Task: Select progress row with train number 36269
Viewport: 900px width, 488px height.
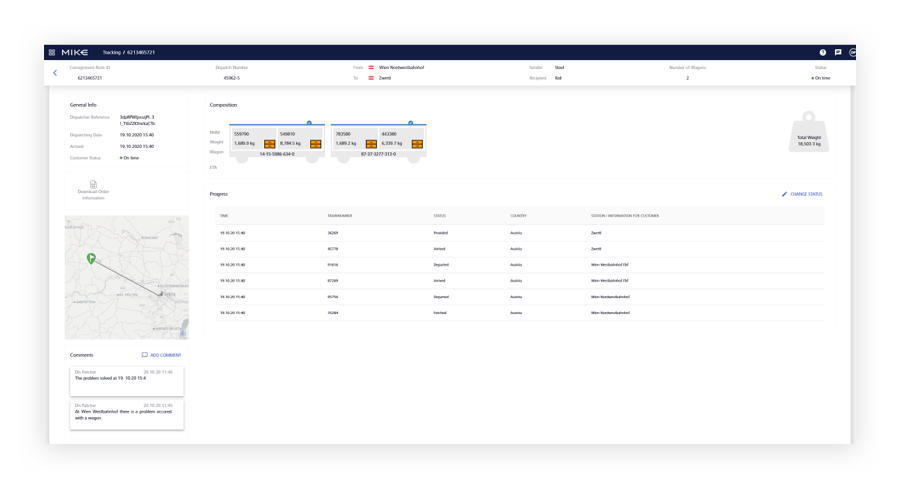Action: (x=520, y=233)
